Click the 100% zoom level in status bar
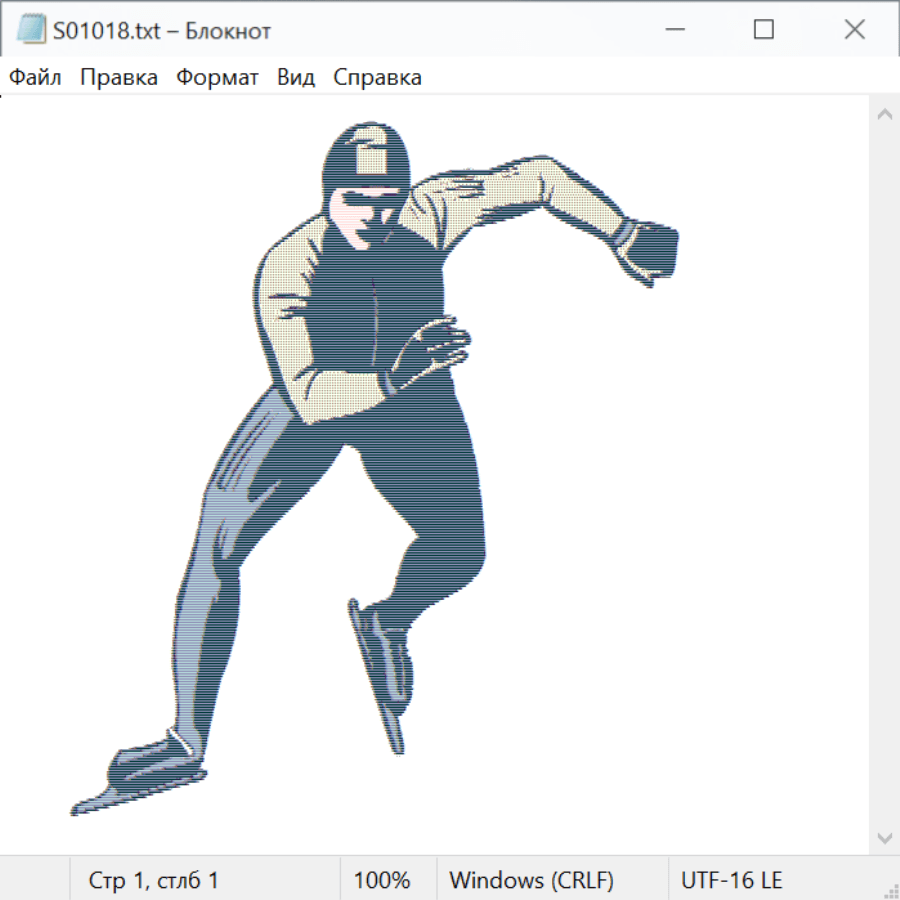The width and height of the screenshot is (900, 900). point(382,880)
